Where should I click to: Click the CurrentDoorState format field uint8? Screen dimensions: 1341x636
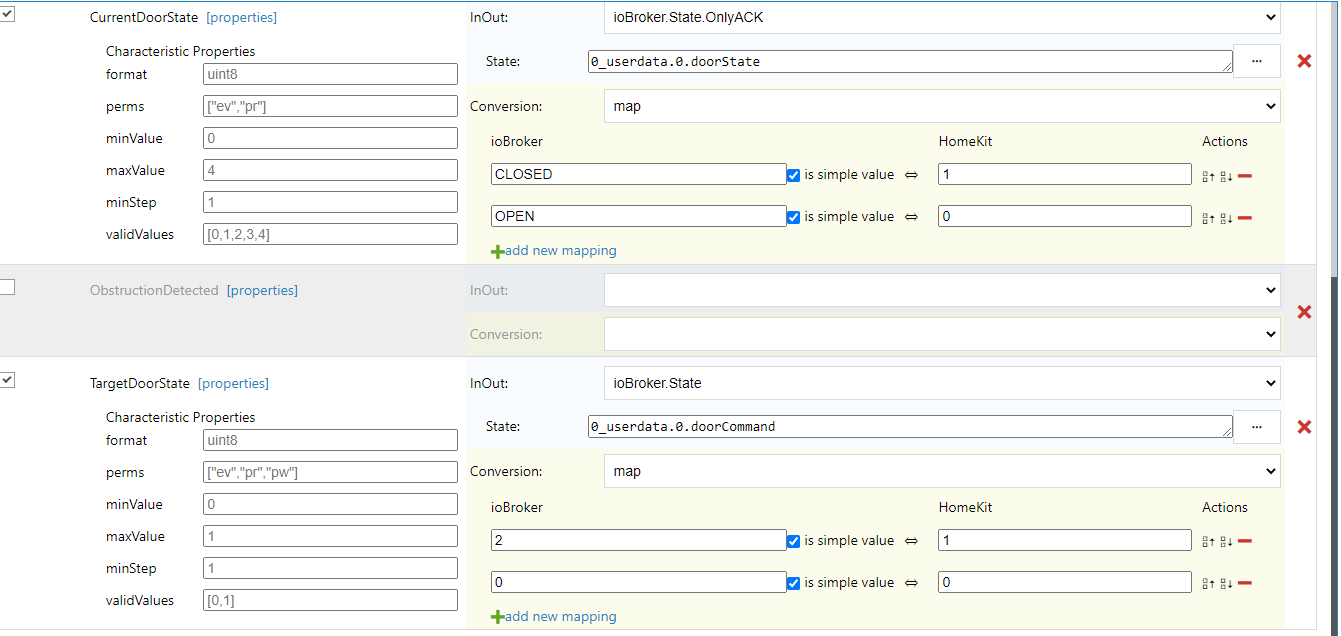pos(330,74)
